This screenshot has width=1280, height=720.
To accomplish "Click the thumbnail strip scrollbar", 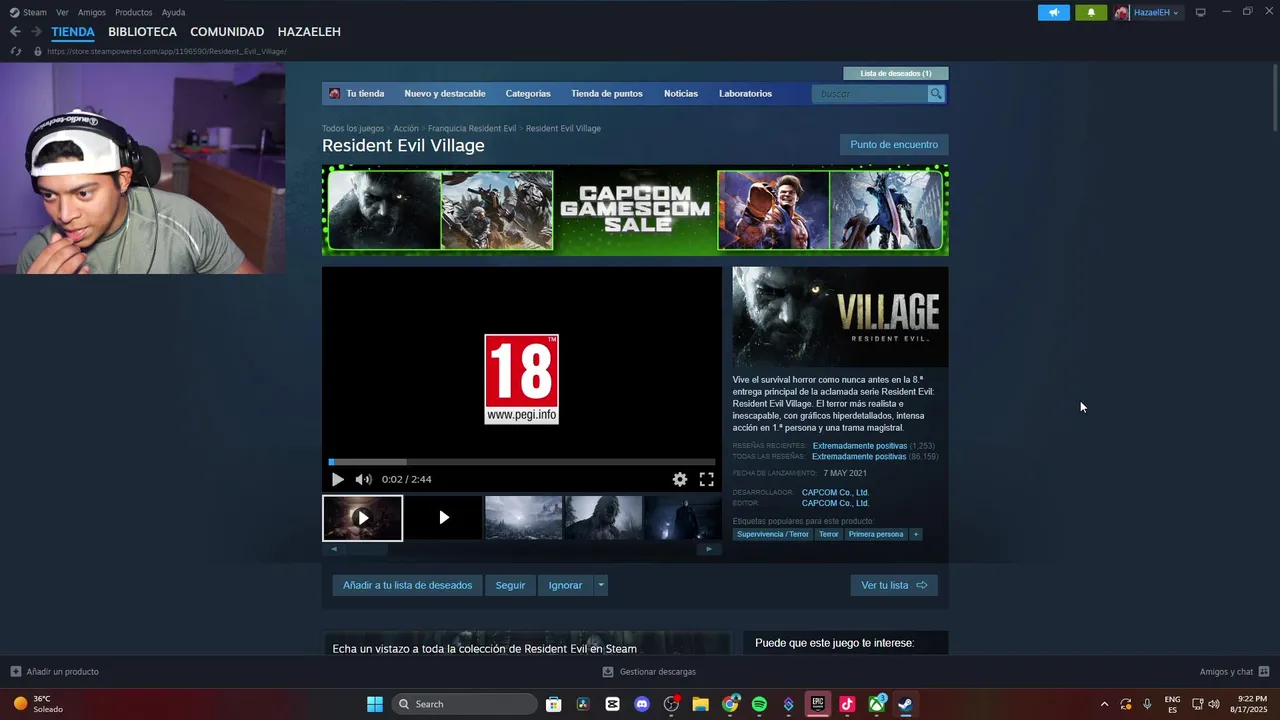I will point(522,549).
